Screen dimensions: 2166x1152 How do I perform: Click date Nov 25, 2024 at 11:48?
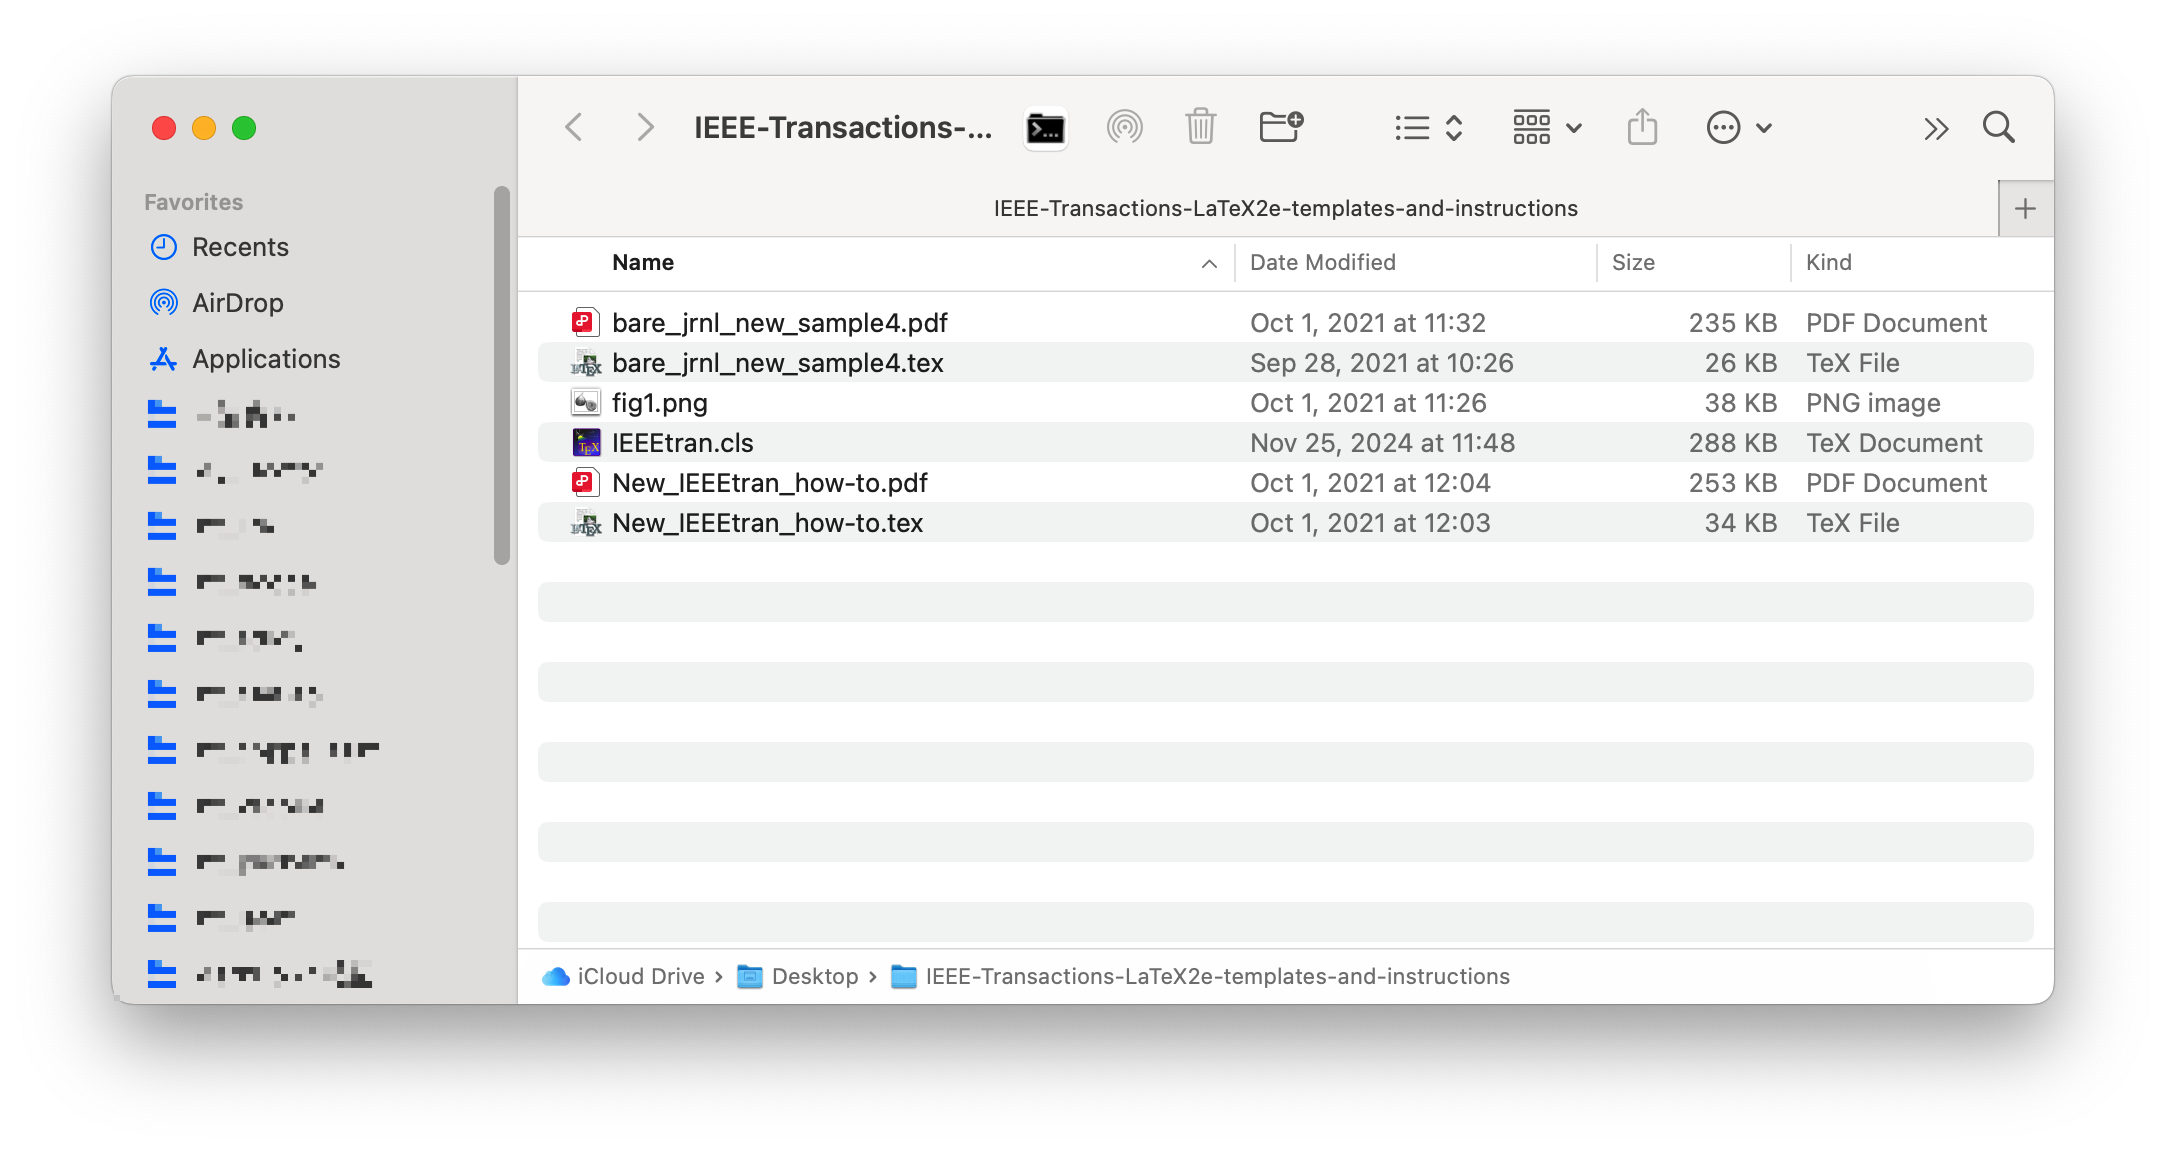tap(1382, 443)
